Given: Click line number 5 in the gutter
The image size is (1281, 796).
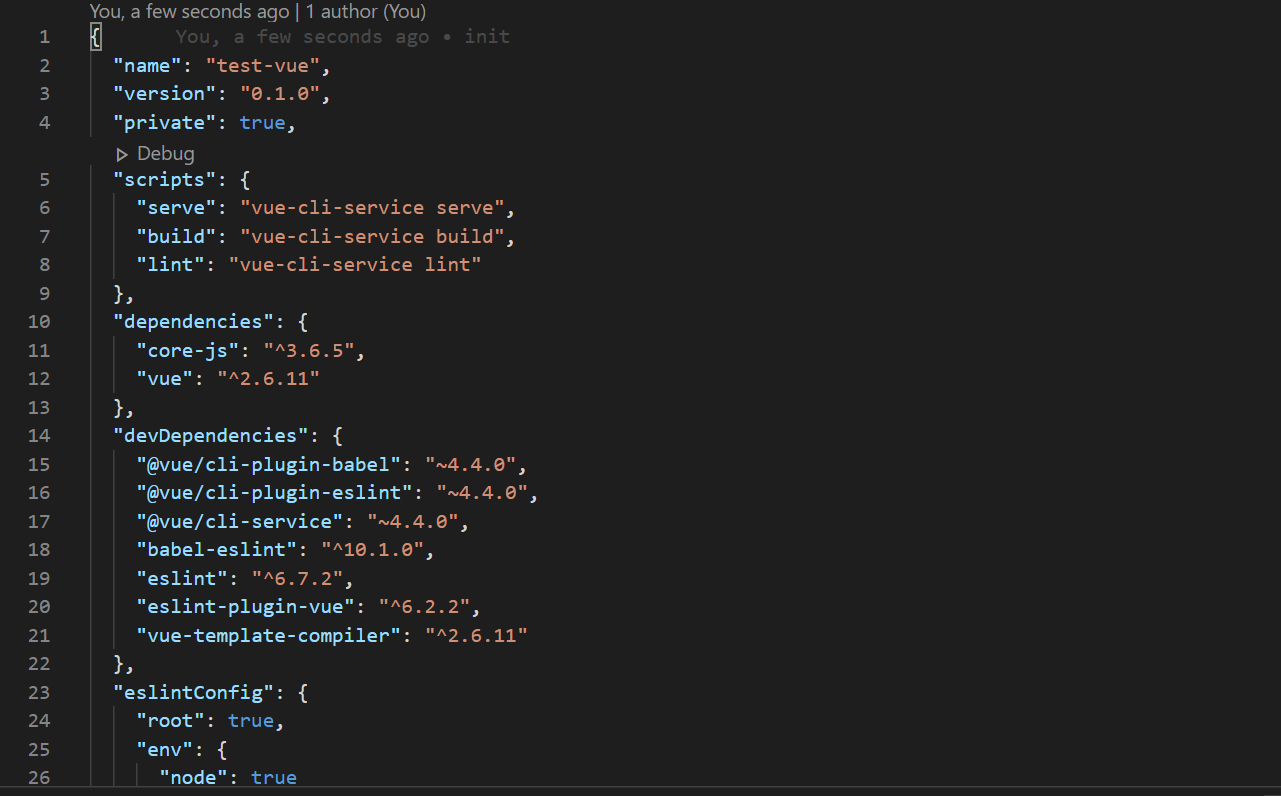Looking at the screenshot, I should tap(44, 180).
